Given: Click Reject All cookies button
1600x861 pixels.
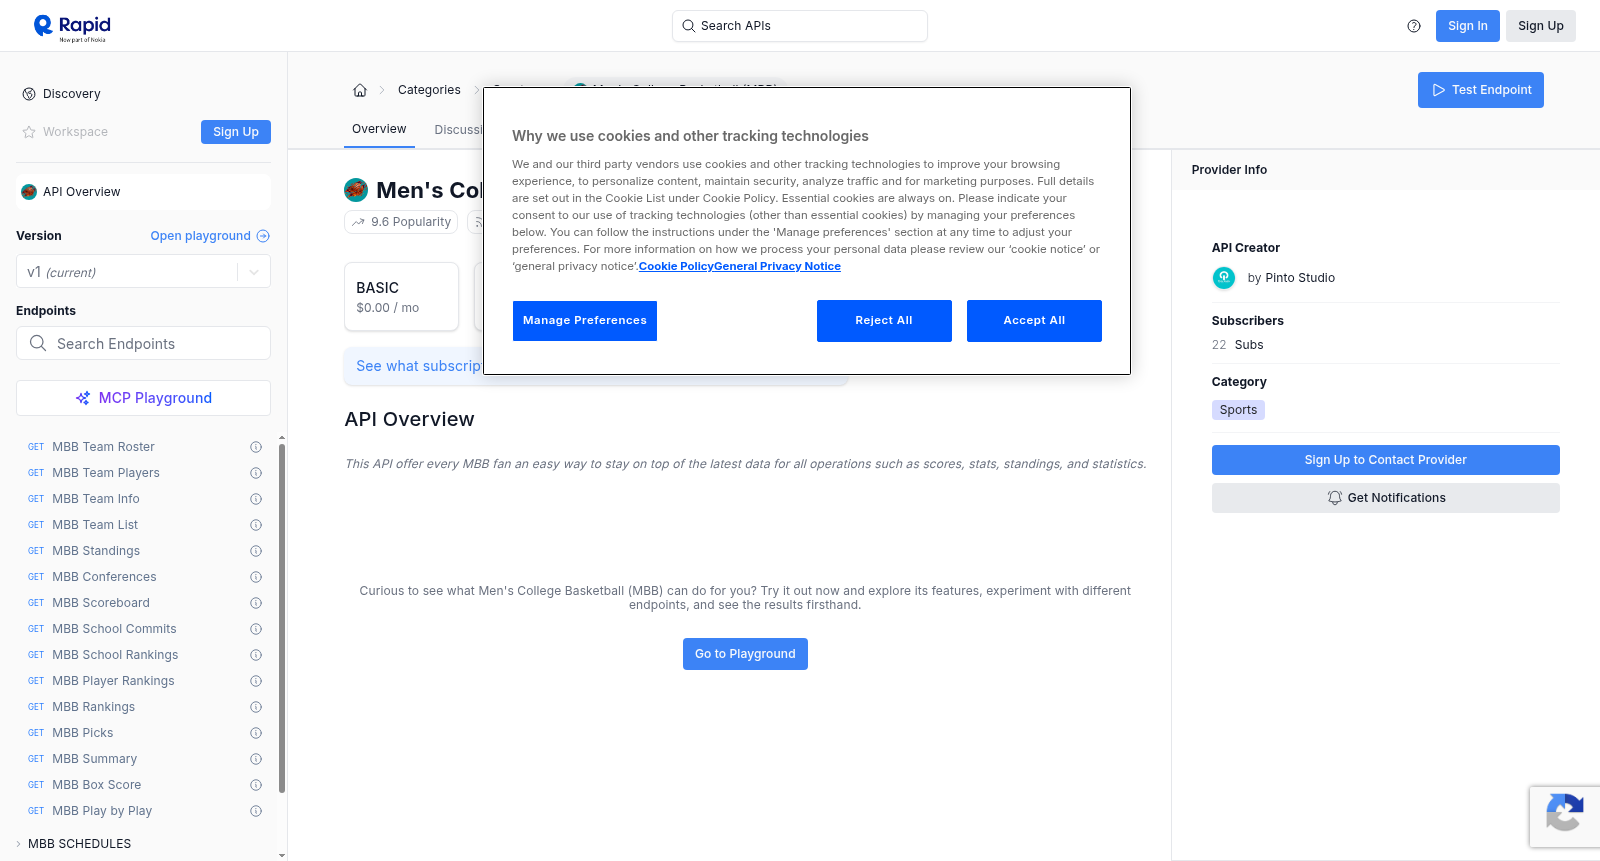Looking at the screenshot, I should 884,321.
